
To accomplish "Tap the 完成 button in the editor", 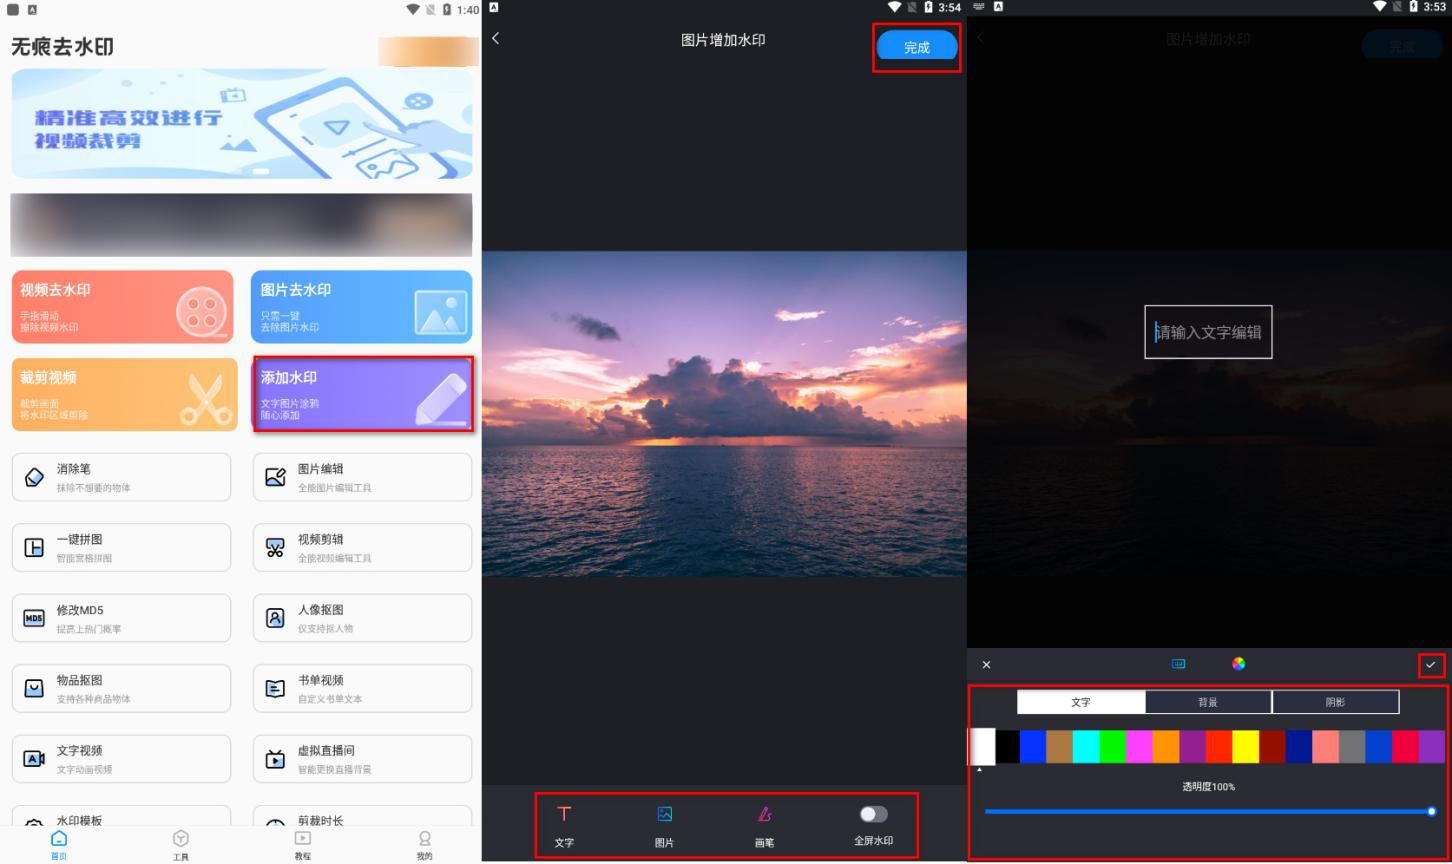I will coord(917,47).
